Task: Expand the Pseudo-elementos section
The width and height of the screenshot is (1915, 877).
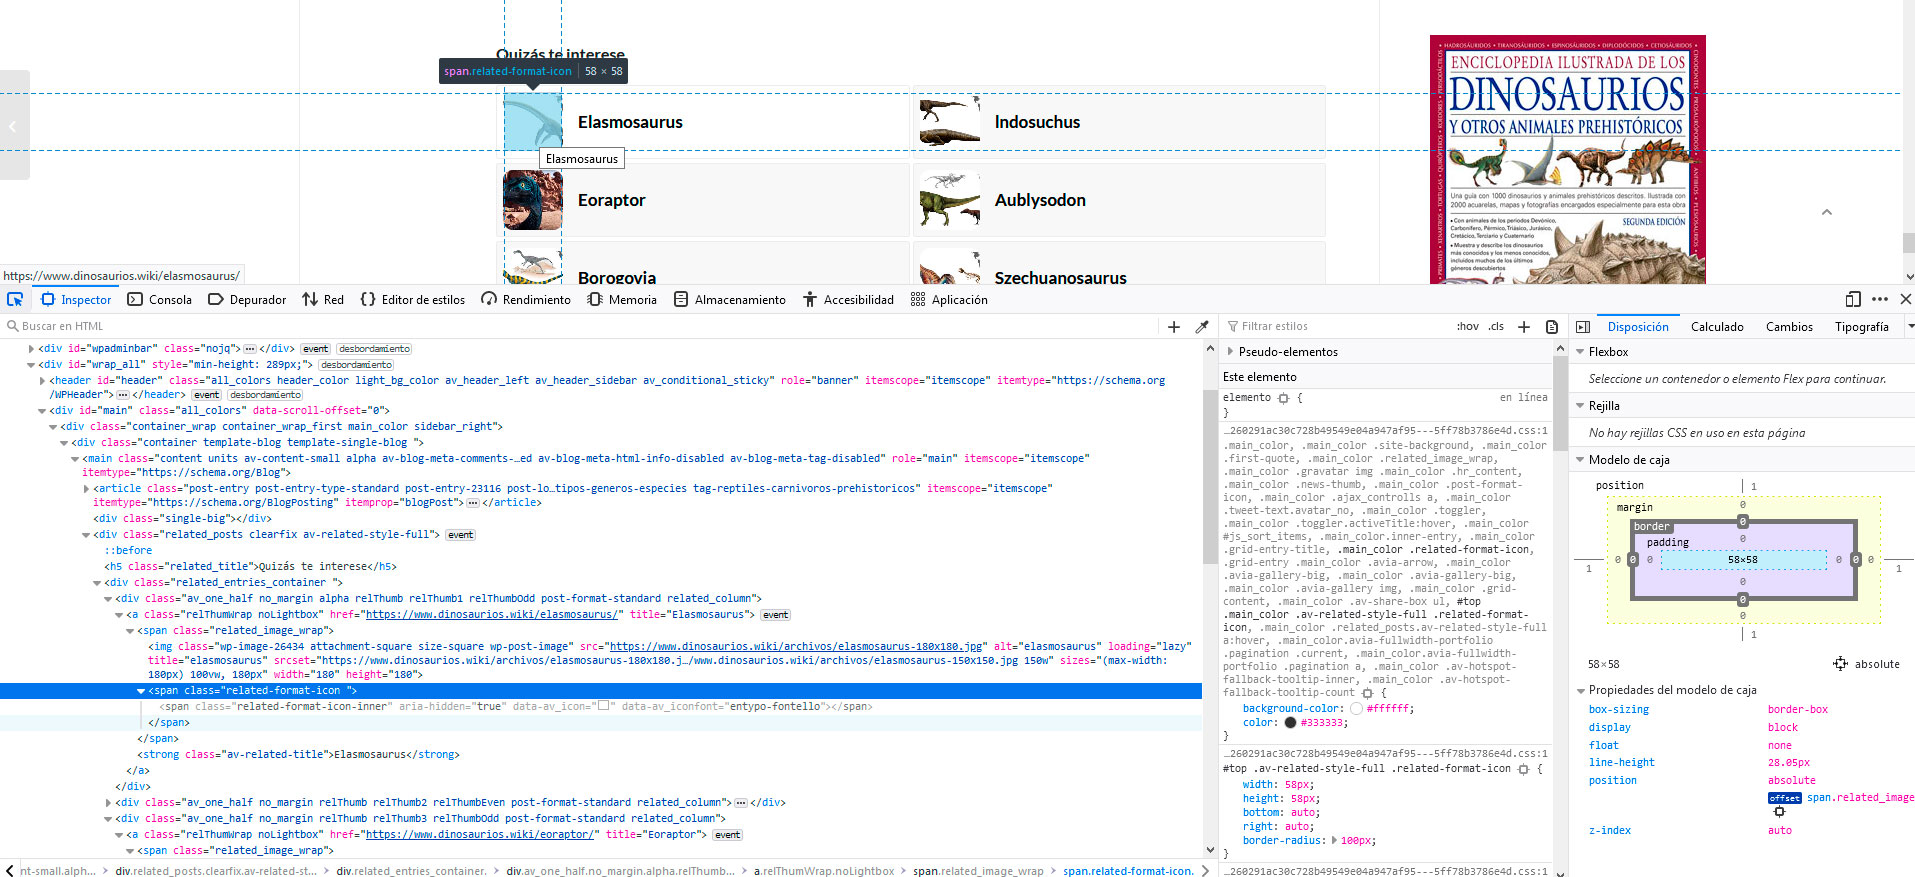Action: click(1230, 351)
